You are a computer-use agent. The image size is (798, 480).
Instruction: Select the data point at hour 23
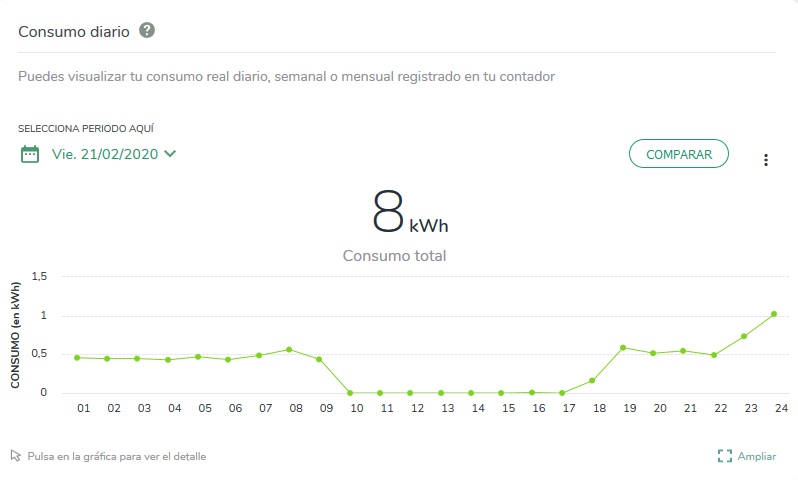pos(744,336)
